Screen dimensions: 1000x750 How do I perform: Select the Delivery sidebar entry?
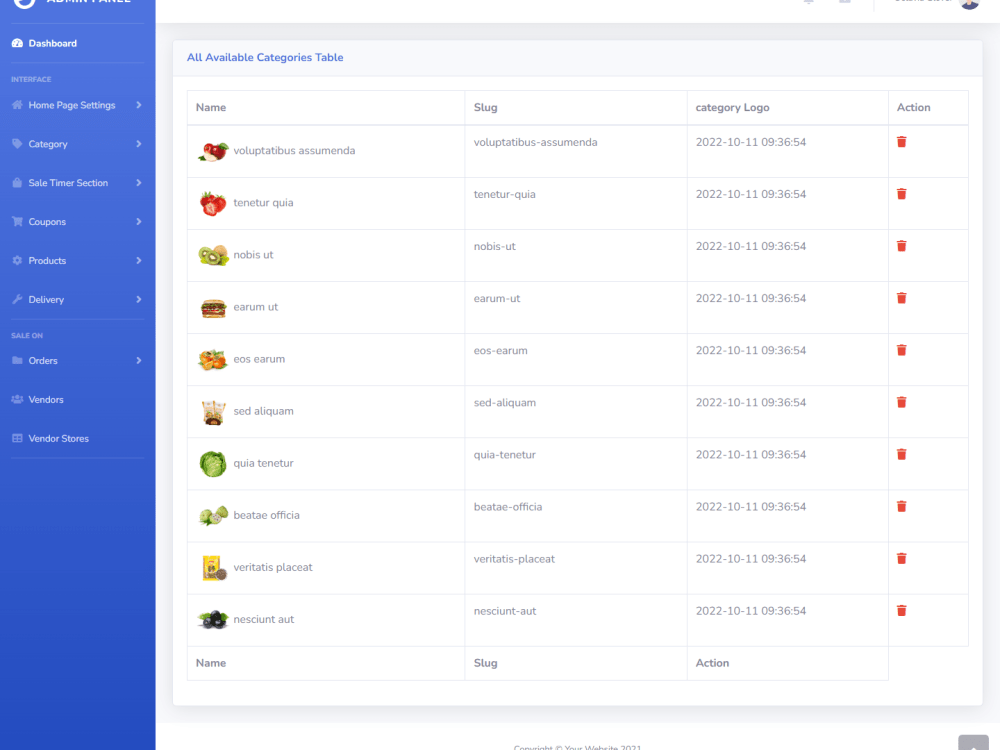coord(77,299)
